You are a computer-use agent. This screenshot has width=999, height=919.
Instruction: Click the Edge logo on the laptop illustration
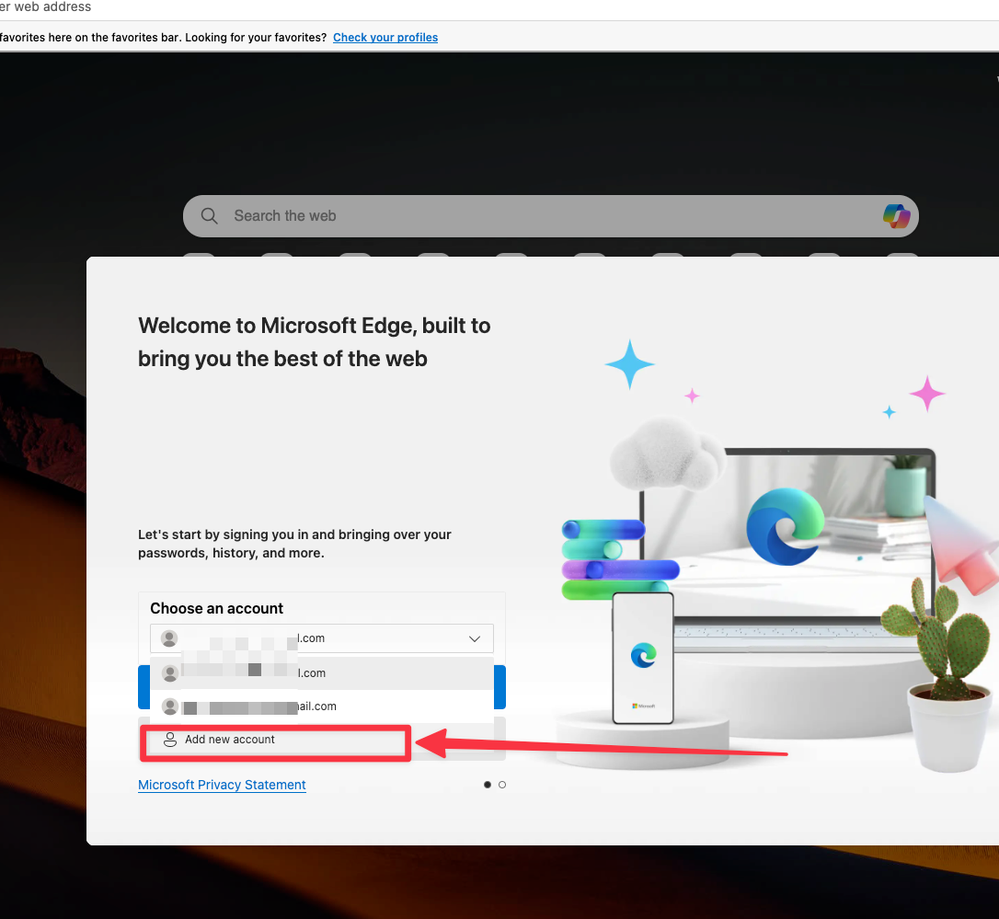pos(783,526)
